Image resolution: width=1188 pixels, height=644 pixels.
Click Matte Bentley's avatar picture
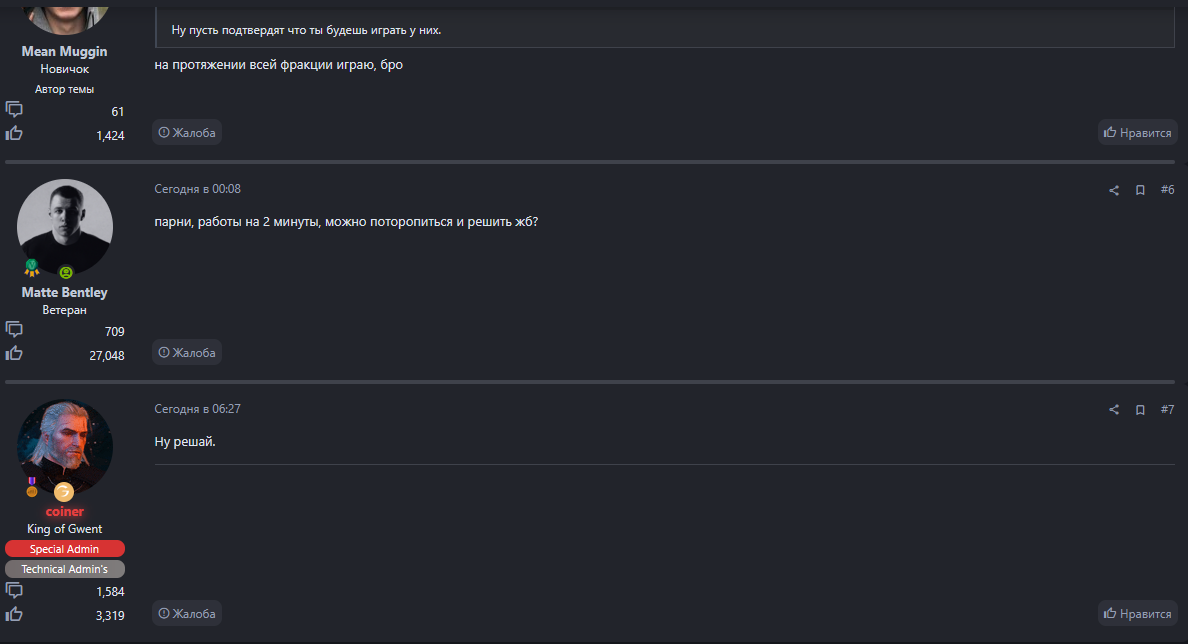(65, 225)
